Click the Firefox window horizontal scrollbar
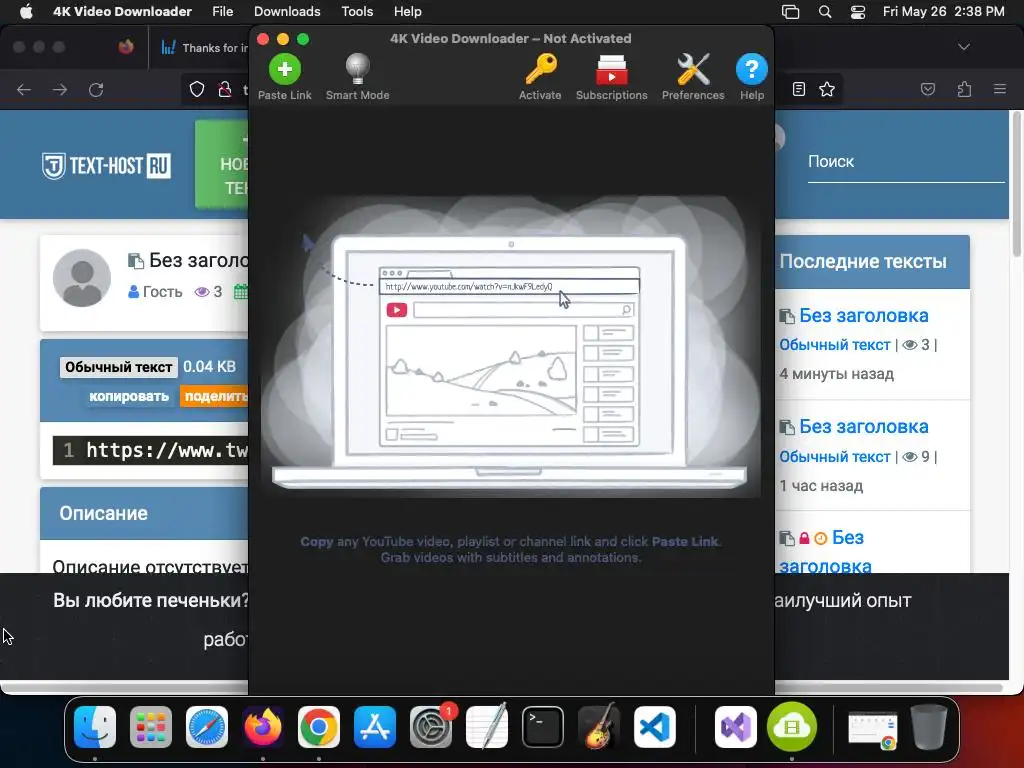The height and width of the screenshot is (768, 1024). (x=502, y=688)
